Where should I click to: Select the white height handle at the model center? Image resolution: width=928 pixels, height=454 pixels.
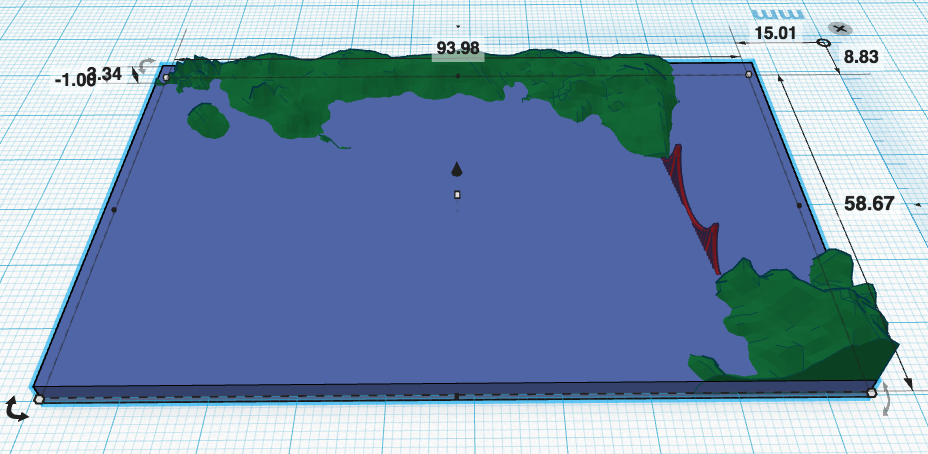tap(457, 194)
